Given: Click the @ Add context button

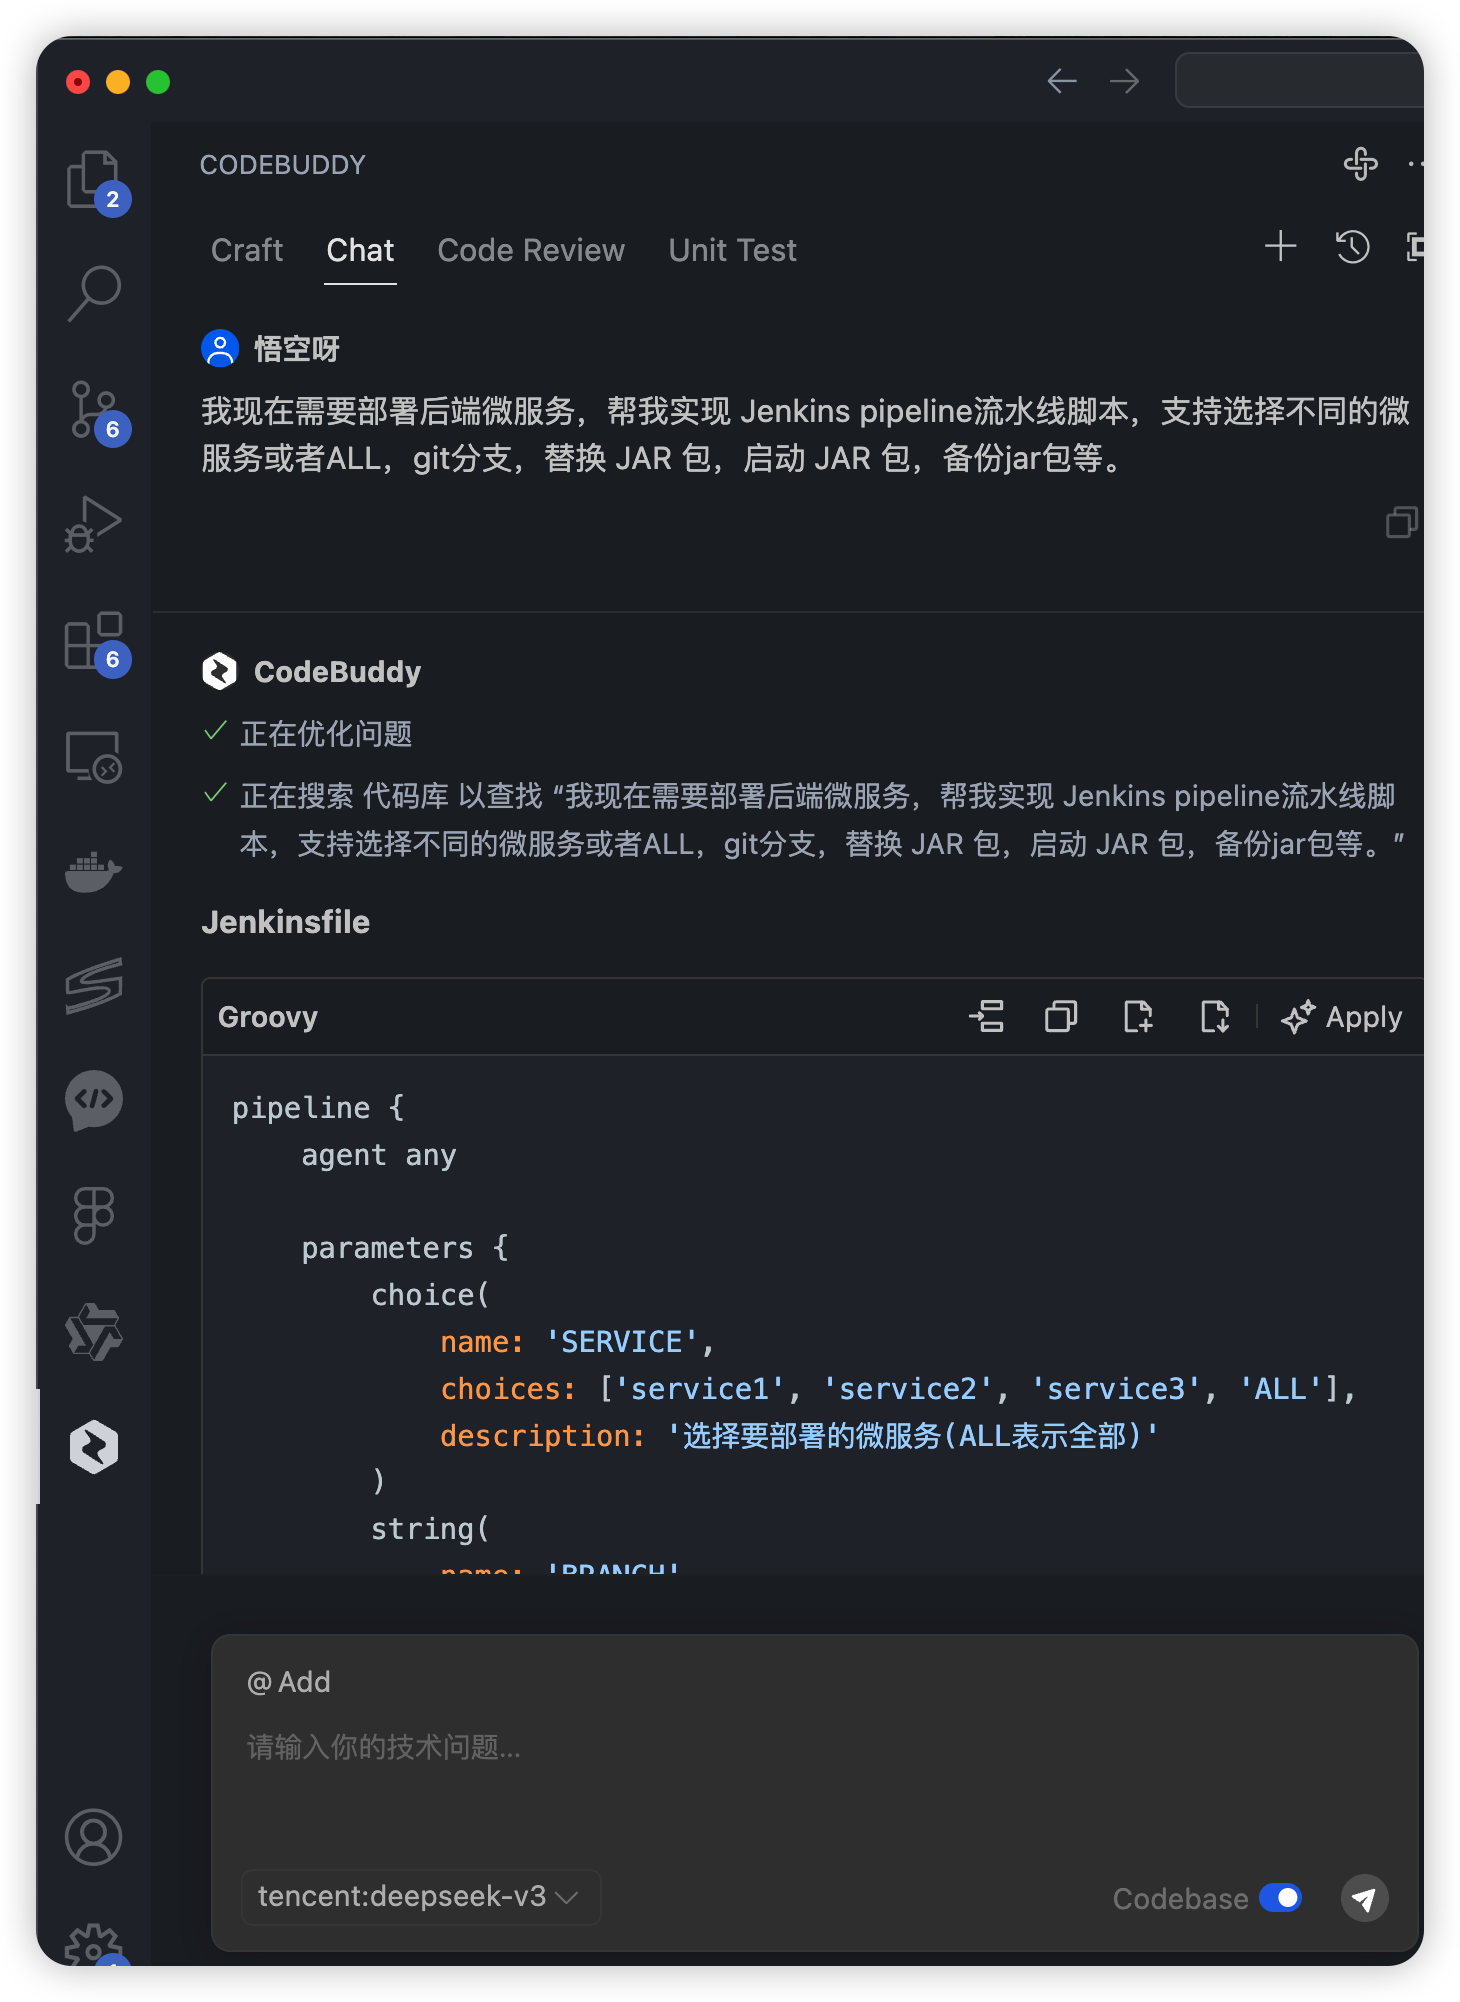Looking at the screenshot, I should pos(289,1682).
